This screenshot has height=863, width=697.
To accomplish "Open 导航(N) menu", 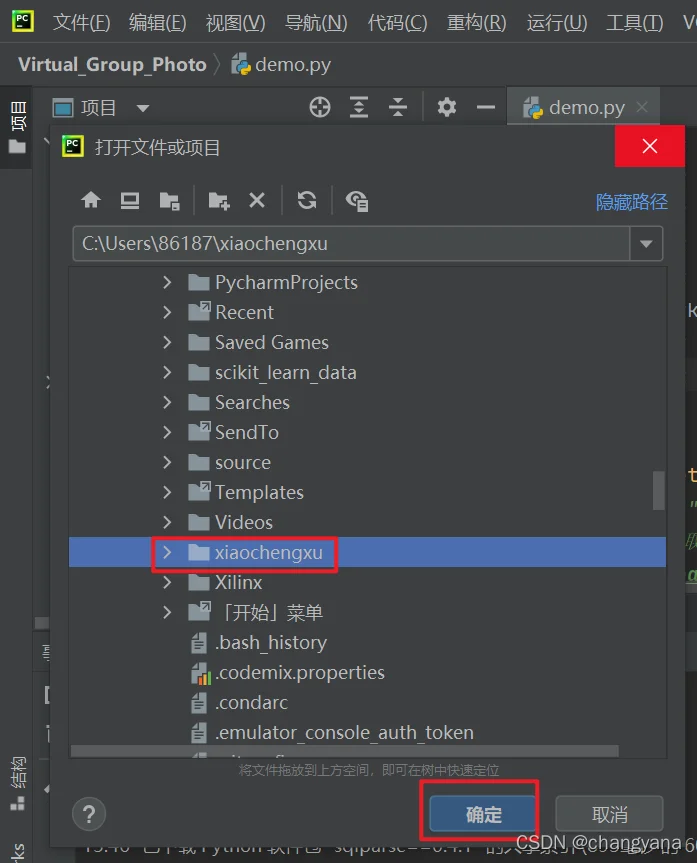I will pyautogui.click(x=316, y=23).
